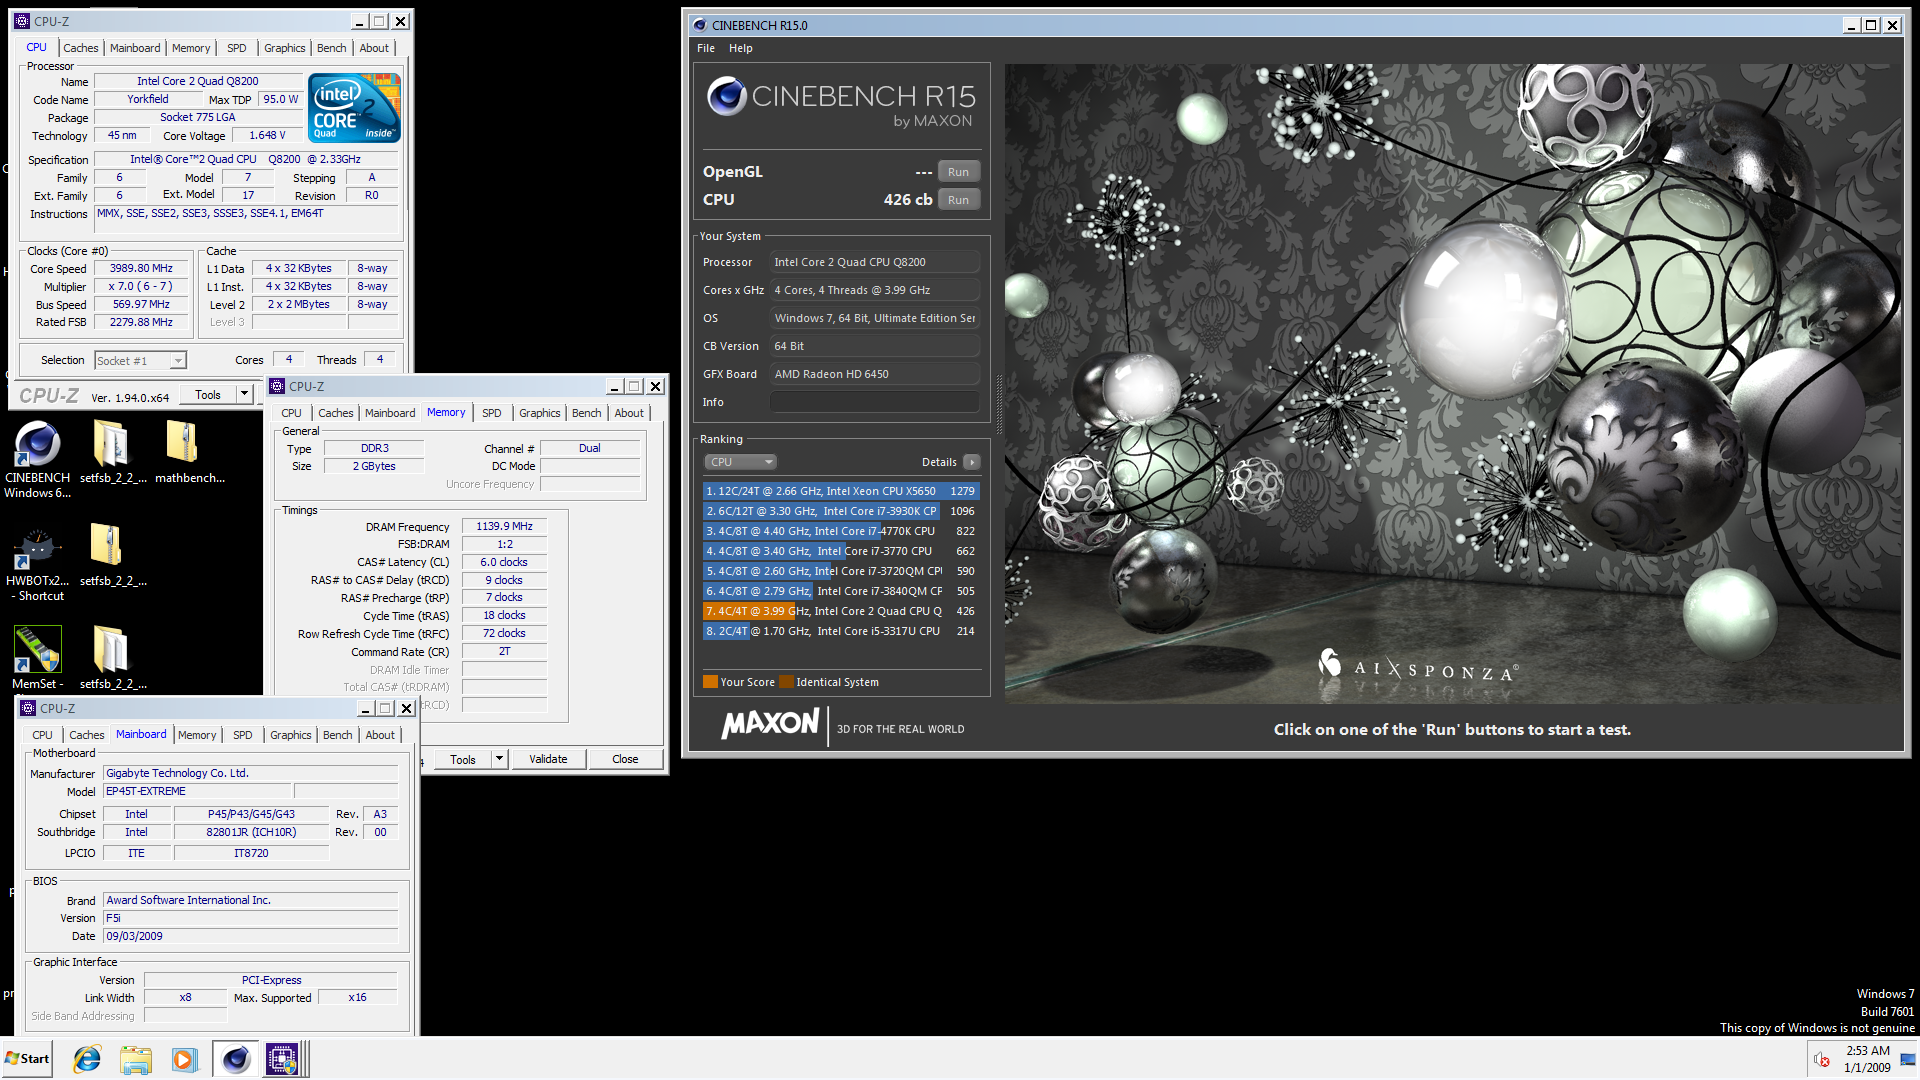This screenshot has width=1920, height=1080.
Task: Run the CPU benchmark
Action: (x=958, y=200)
